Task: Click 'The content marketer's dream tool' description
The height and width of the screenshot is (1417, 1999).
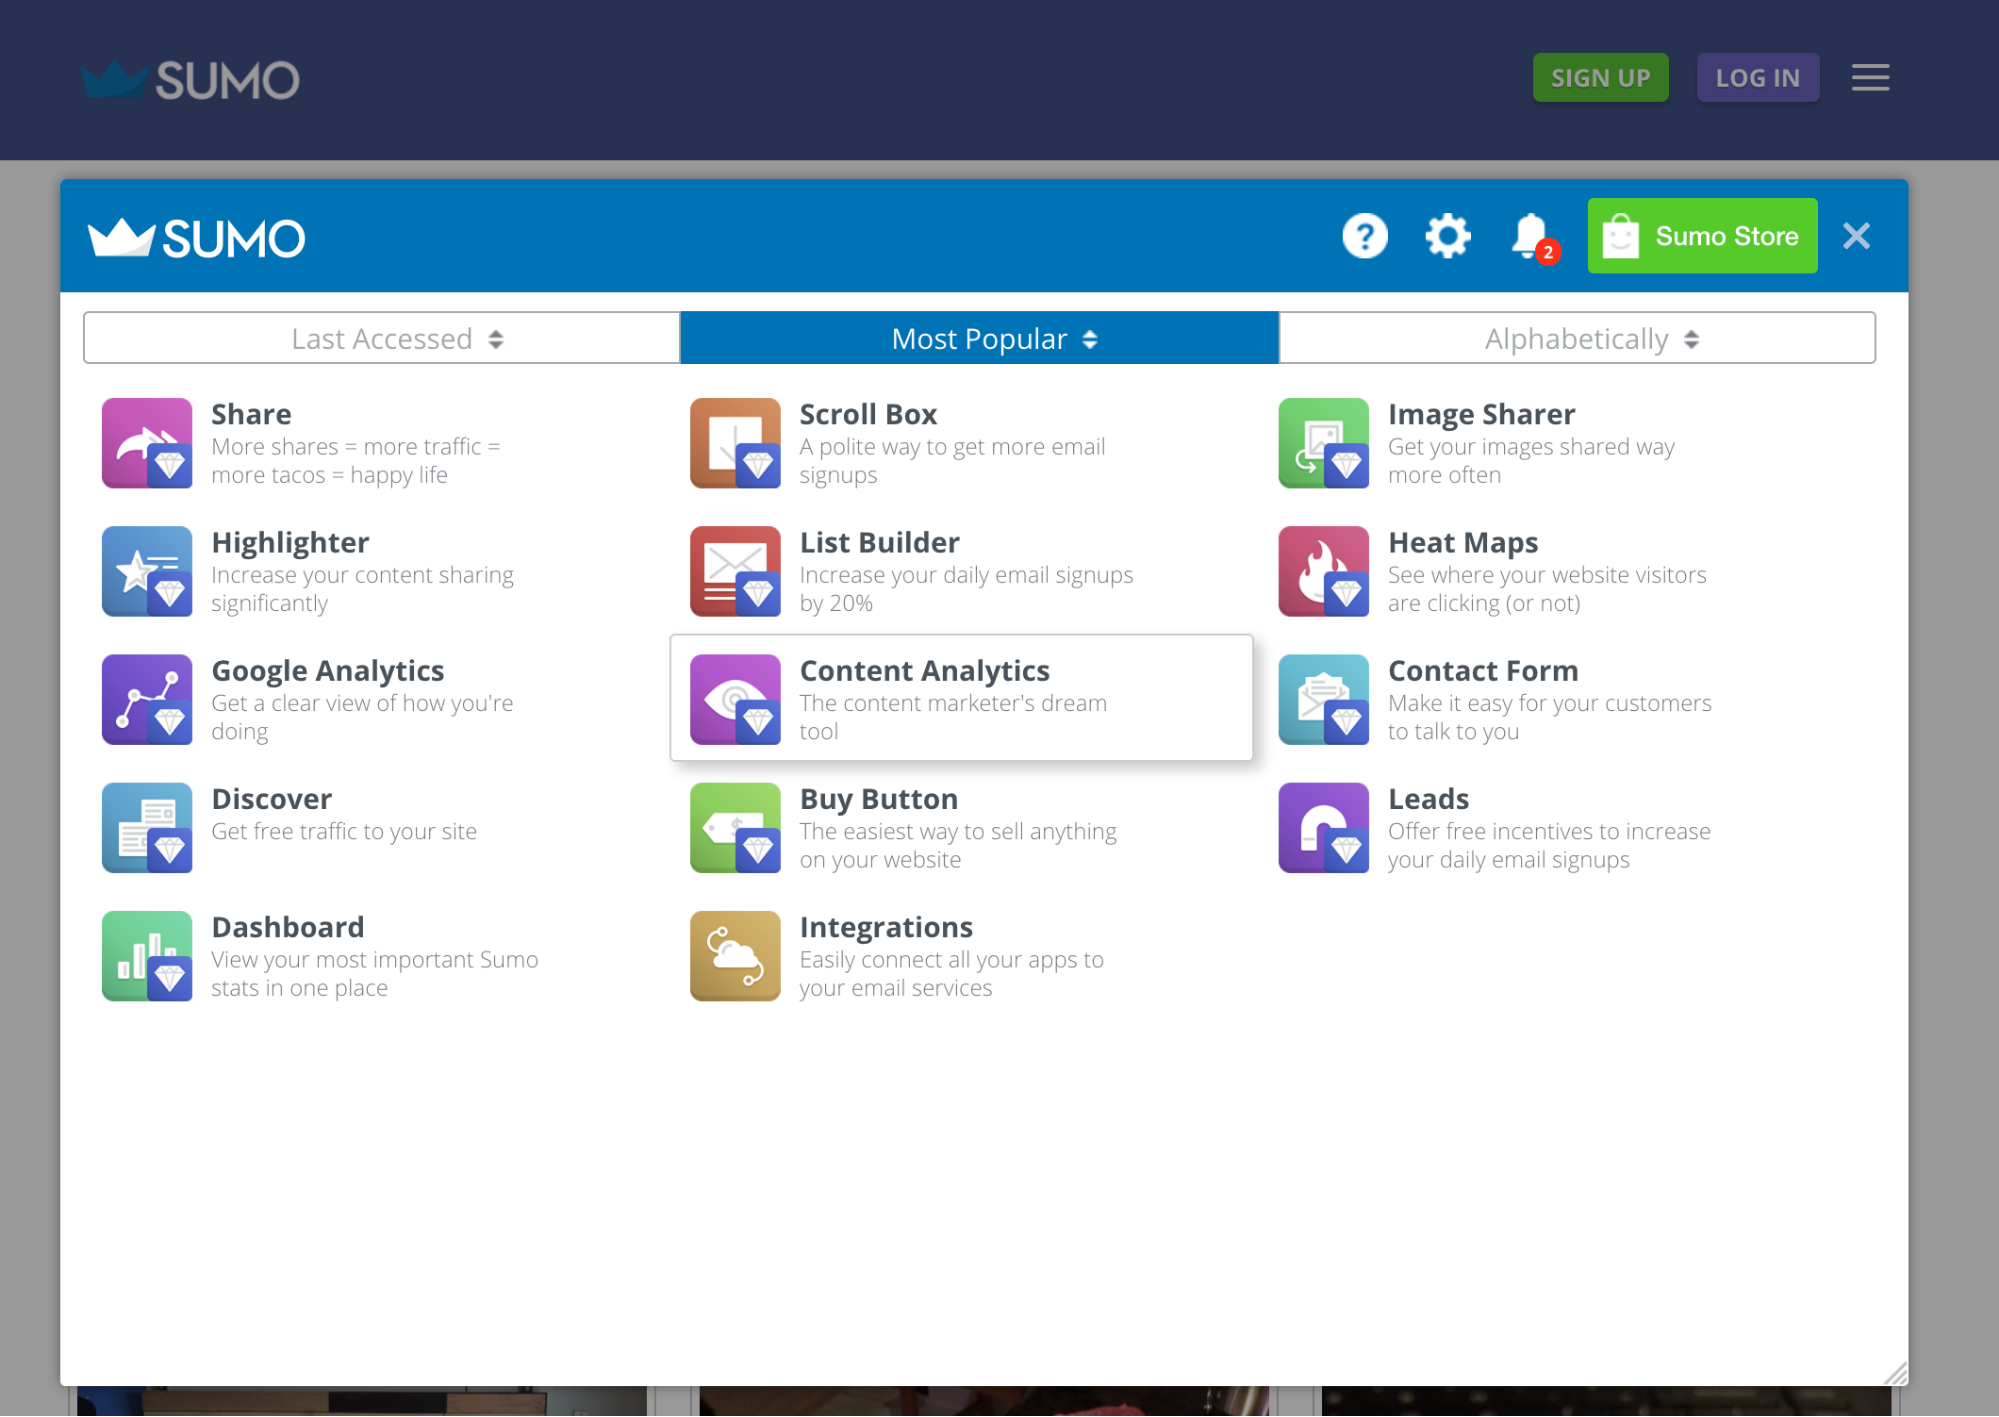Action: pos(953,717)
